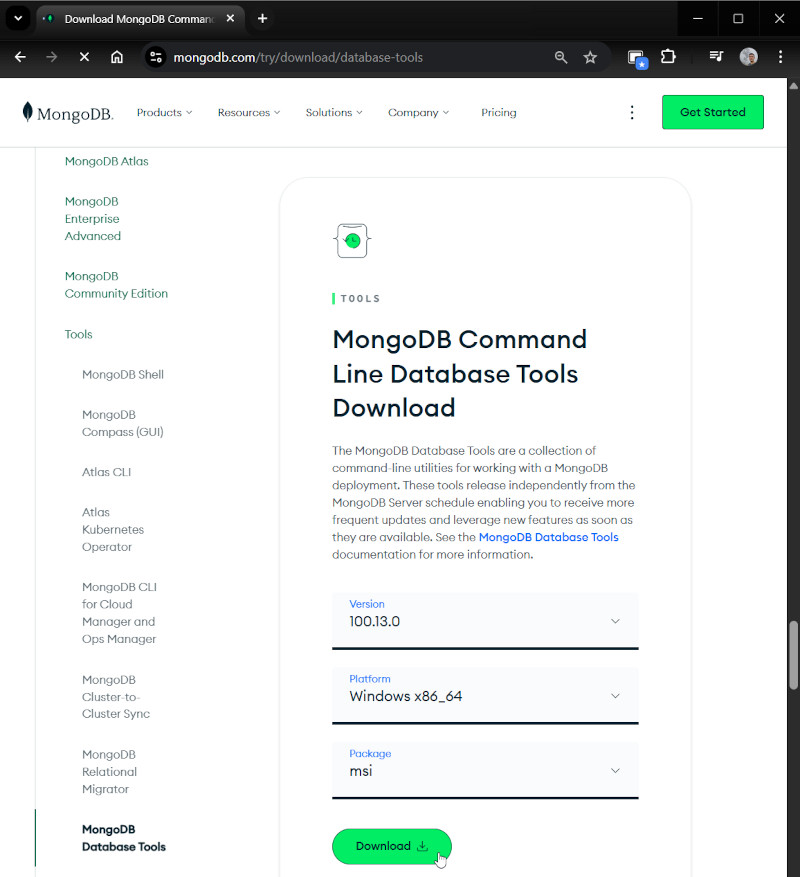
Task: View site information icon in address bar
Action: tap(156, 57)
